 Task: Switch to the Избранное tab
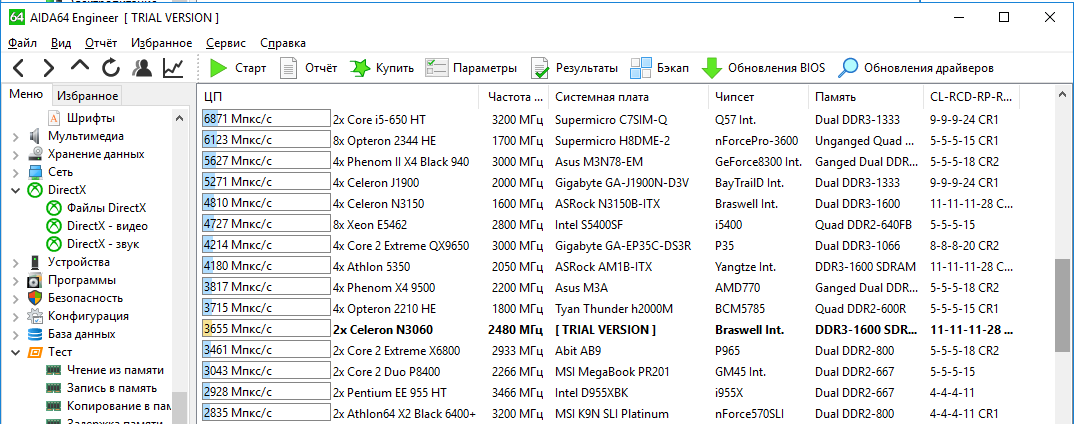pos(87,96)
